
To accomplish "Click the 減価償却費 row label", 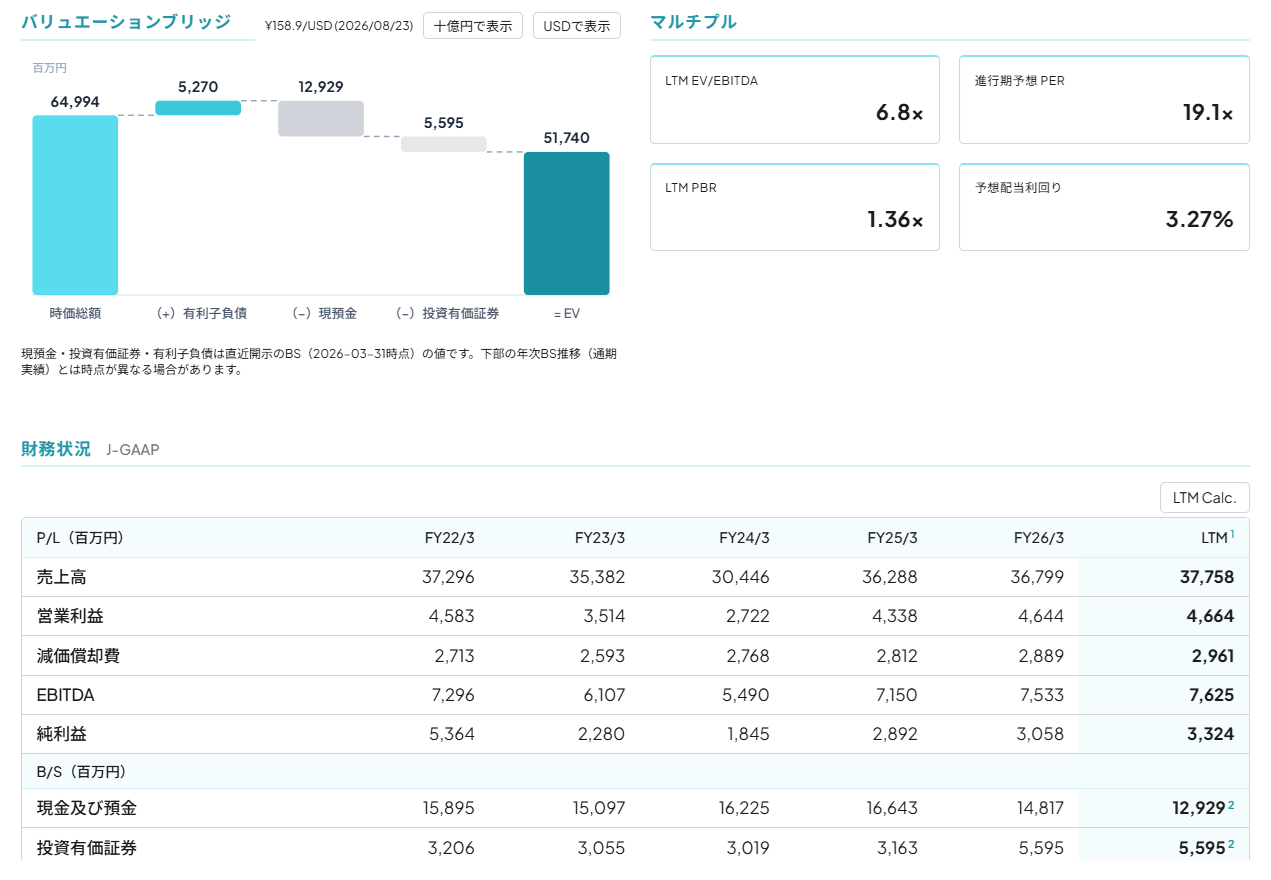I will (78, 656).
